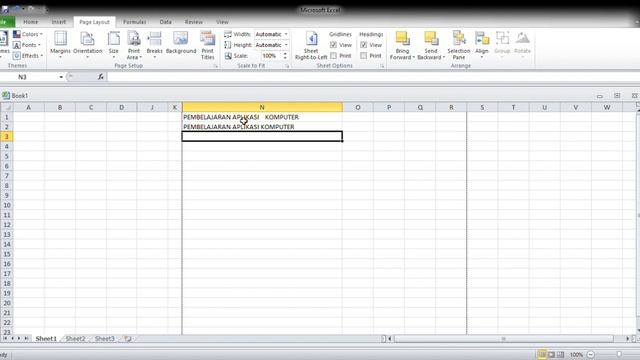The width and height of the screenshot is (640, 360).
Task: Click the horizontal scrollbar thumb
Action: click(x=504, y=339)
